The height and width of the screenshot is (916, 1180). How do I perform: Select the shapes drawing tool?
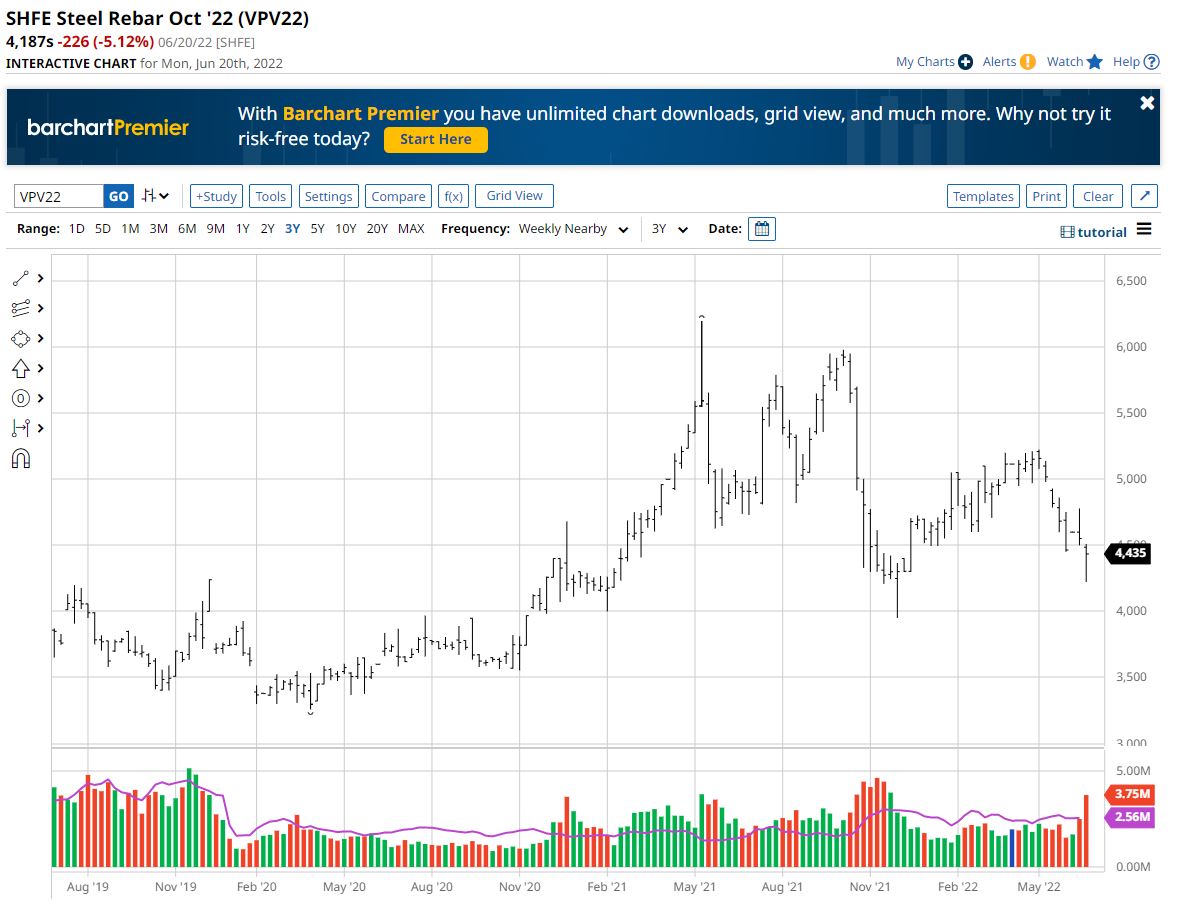tap(21, 338)
